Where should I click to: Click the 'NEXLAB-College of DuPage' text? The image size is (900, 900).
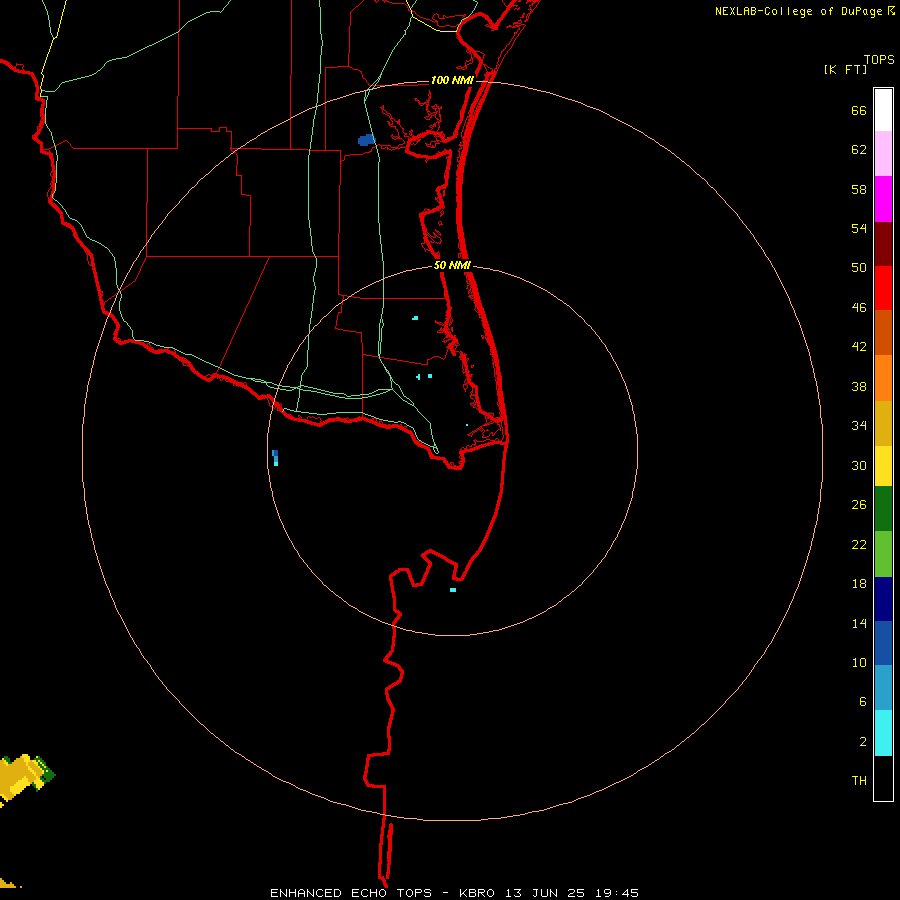tap(798, 11)
